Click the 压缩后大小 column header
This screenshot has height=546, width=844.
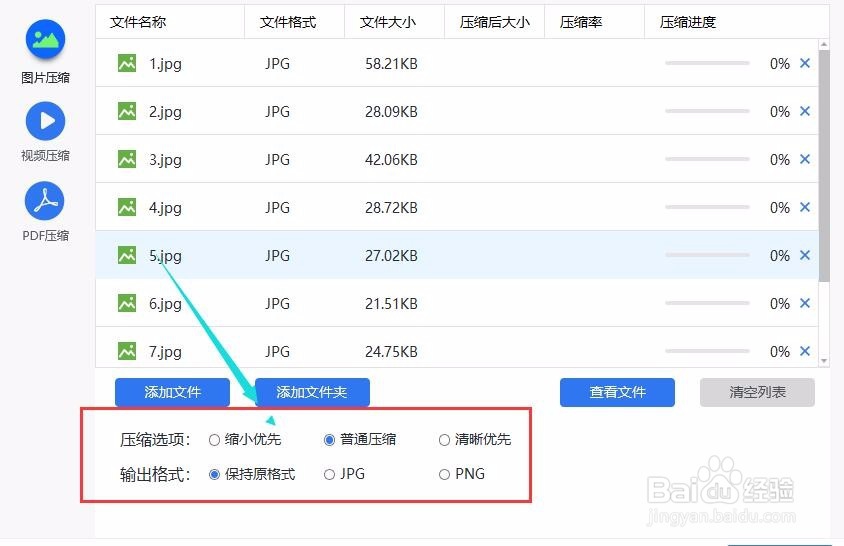click(495, 22)
